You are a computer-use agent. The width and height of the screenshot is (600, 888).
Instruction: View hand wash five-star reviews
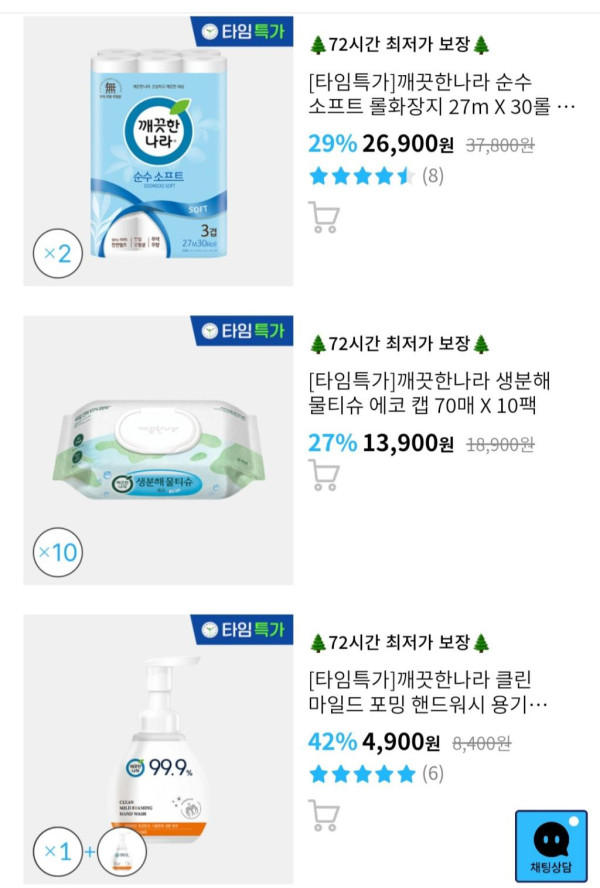[376, 773]
